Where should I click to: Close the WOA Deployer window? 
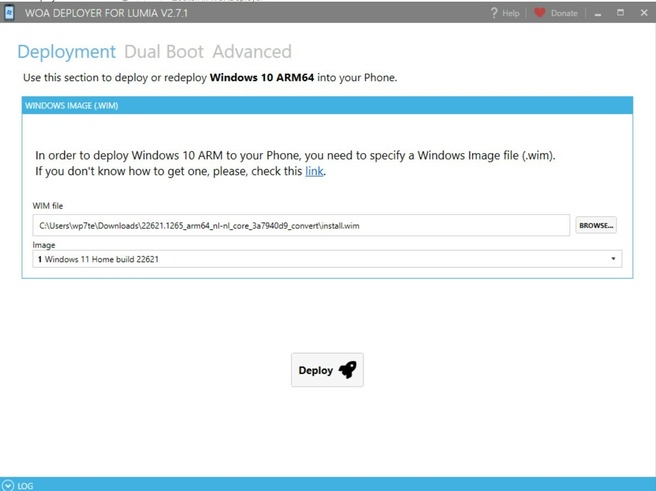point(644,13)
